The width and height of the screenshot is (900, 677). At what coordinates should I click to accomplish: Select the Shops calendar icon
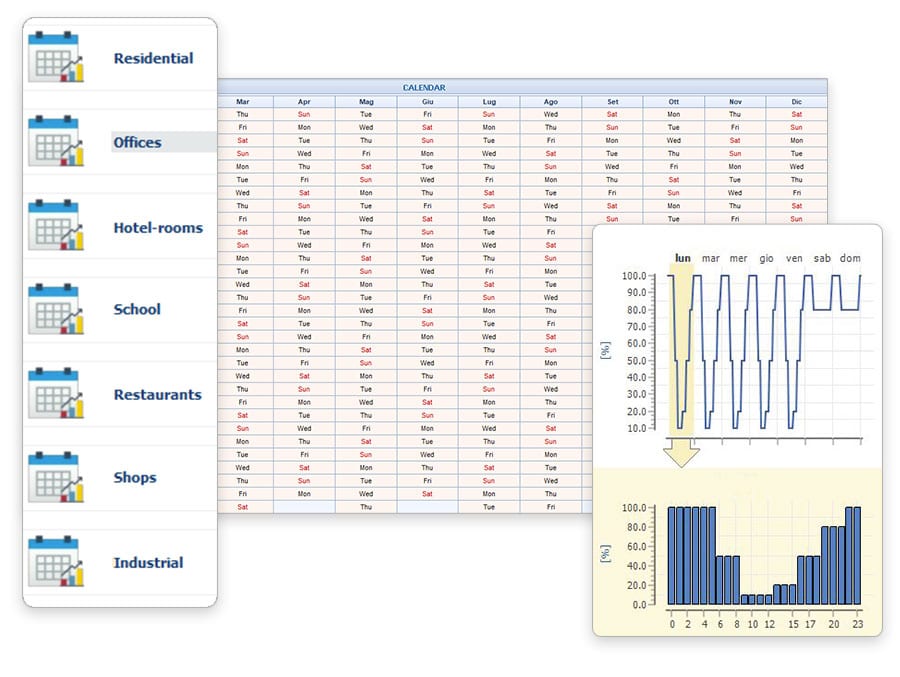pos(57,477)
